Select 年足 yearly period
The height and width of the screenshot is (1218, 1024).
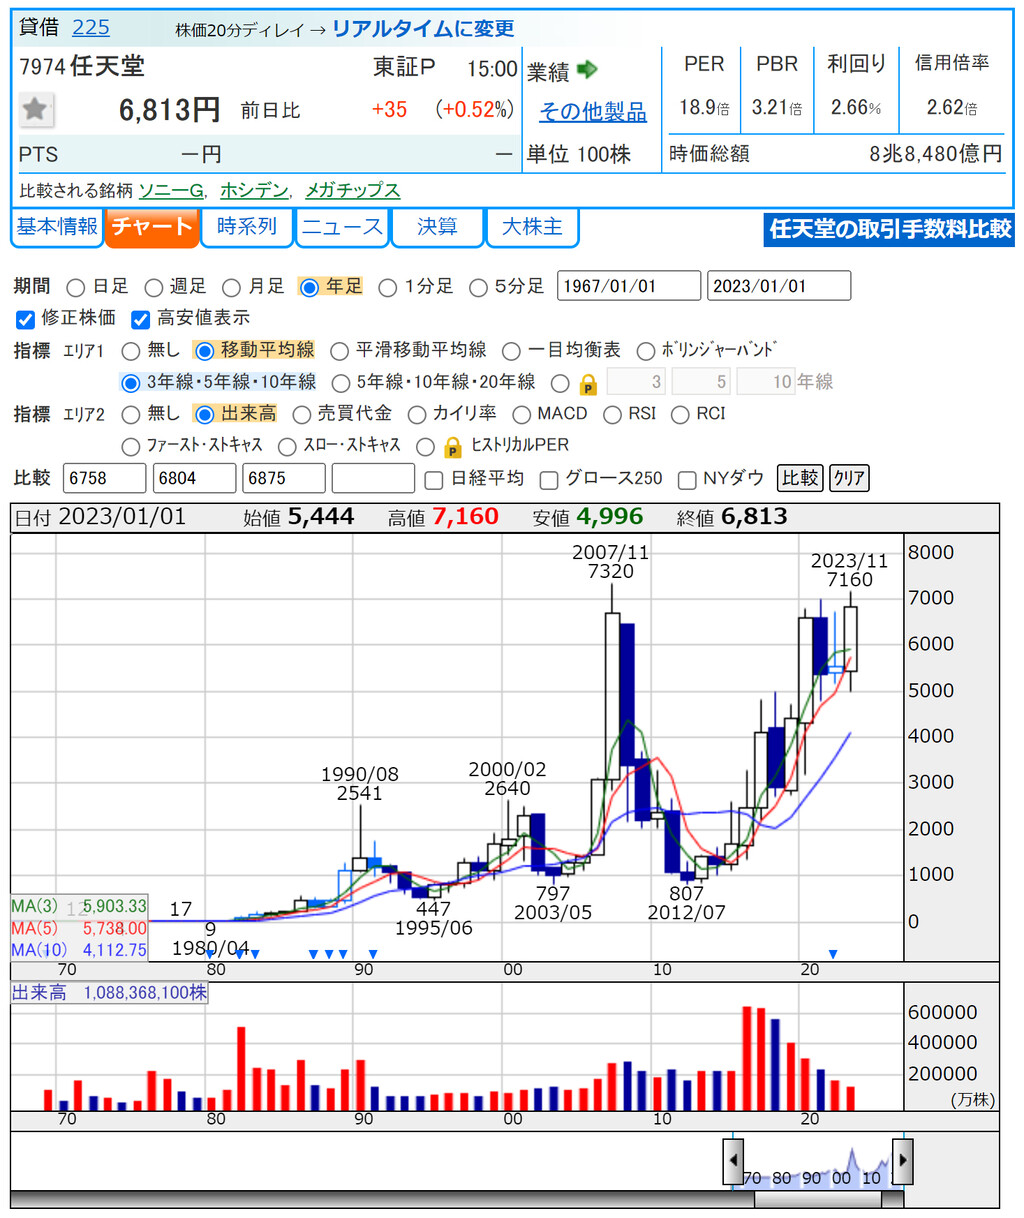pos(309,287)
